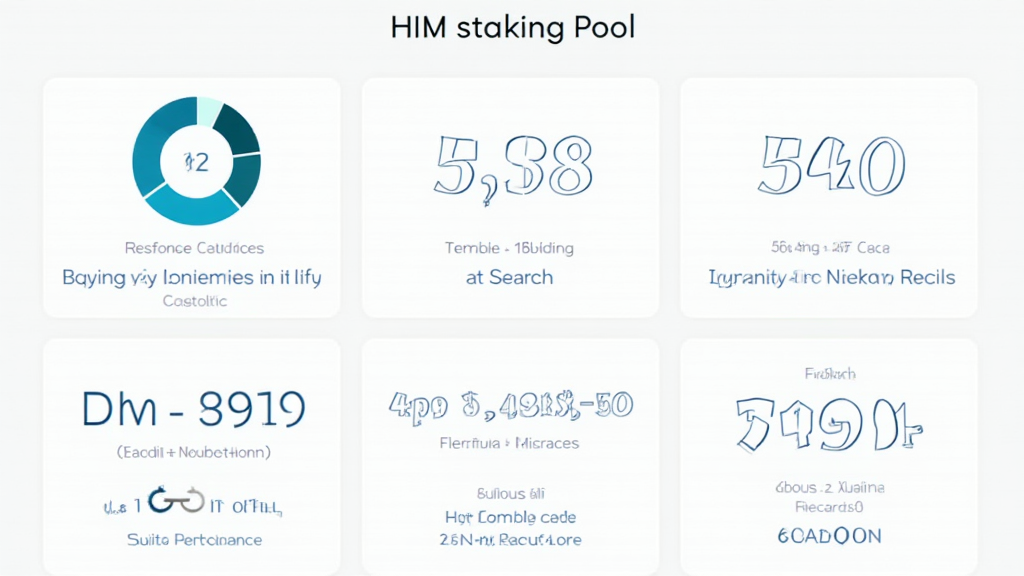Click the 'Temble - 1Bbiding' caption
Image resolution: width=1024 pixels, height=576 pixels.
(509, 248)
